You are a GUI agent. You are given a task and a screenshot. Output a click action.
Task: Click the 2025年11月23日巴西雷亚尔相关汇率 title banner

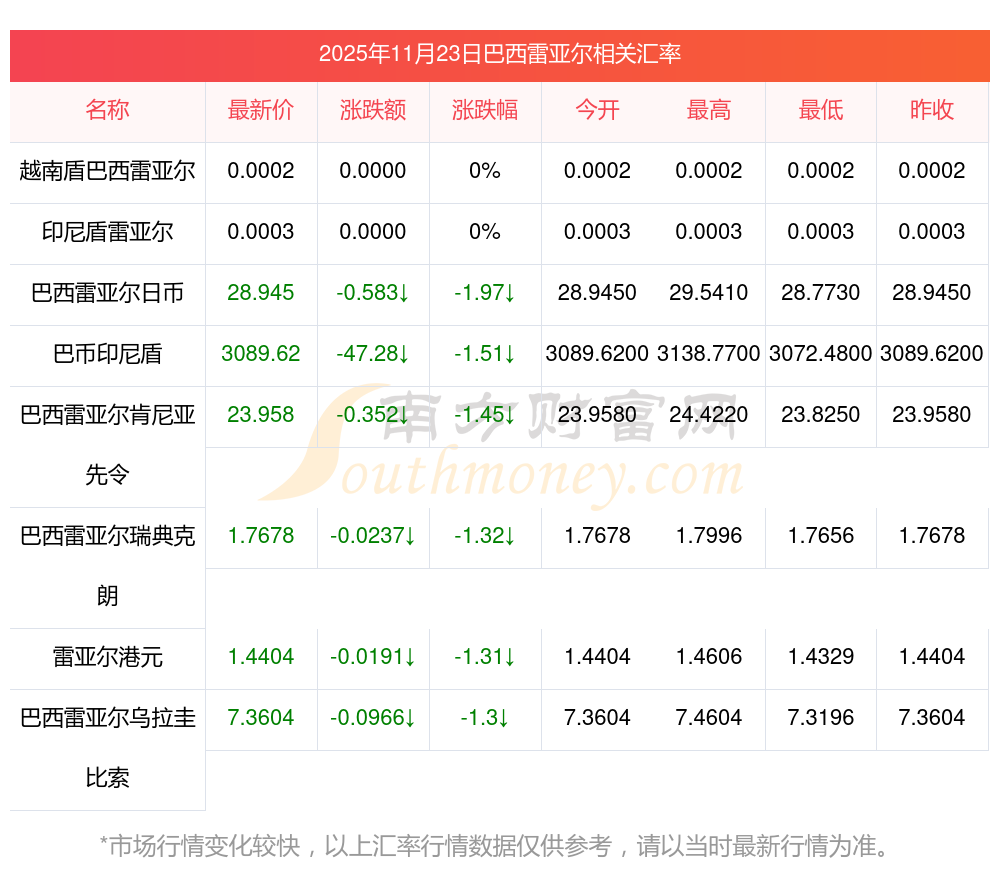[500, 54]
